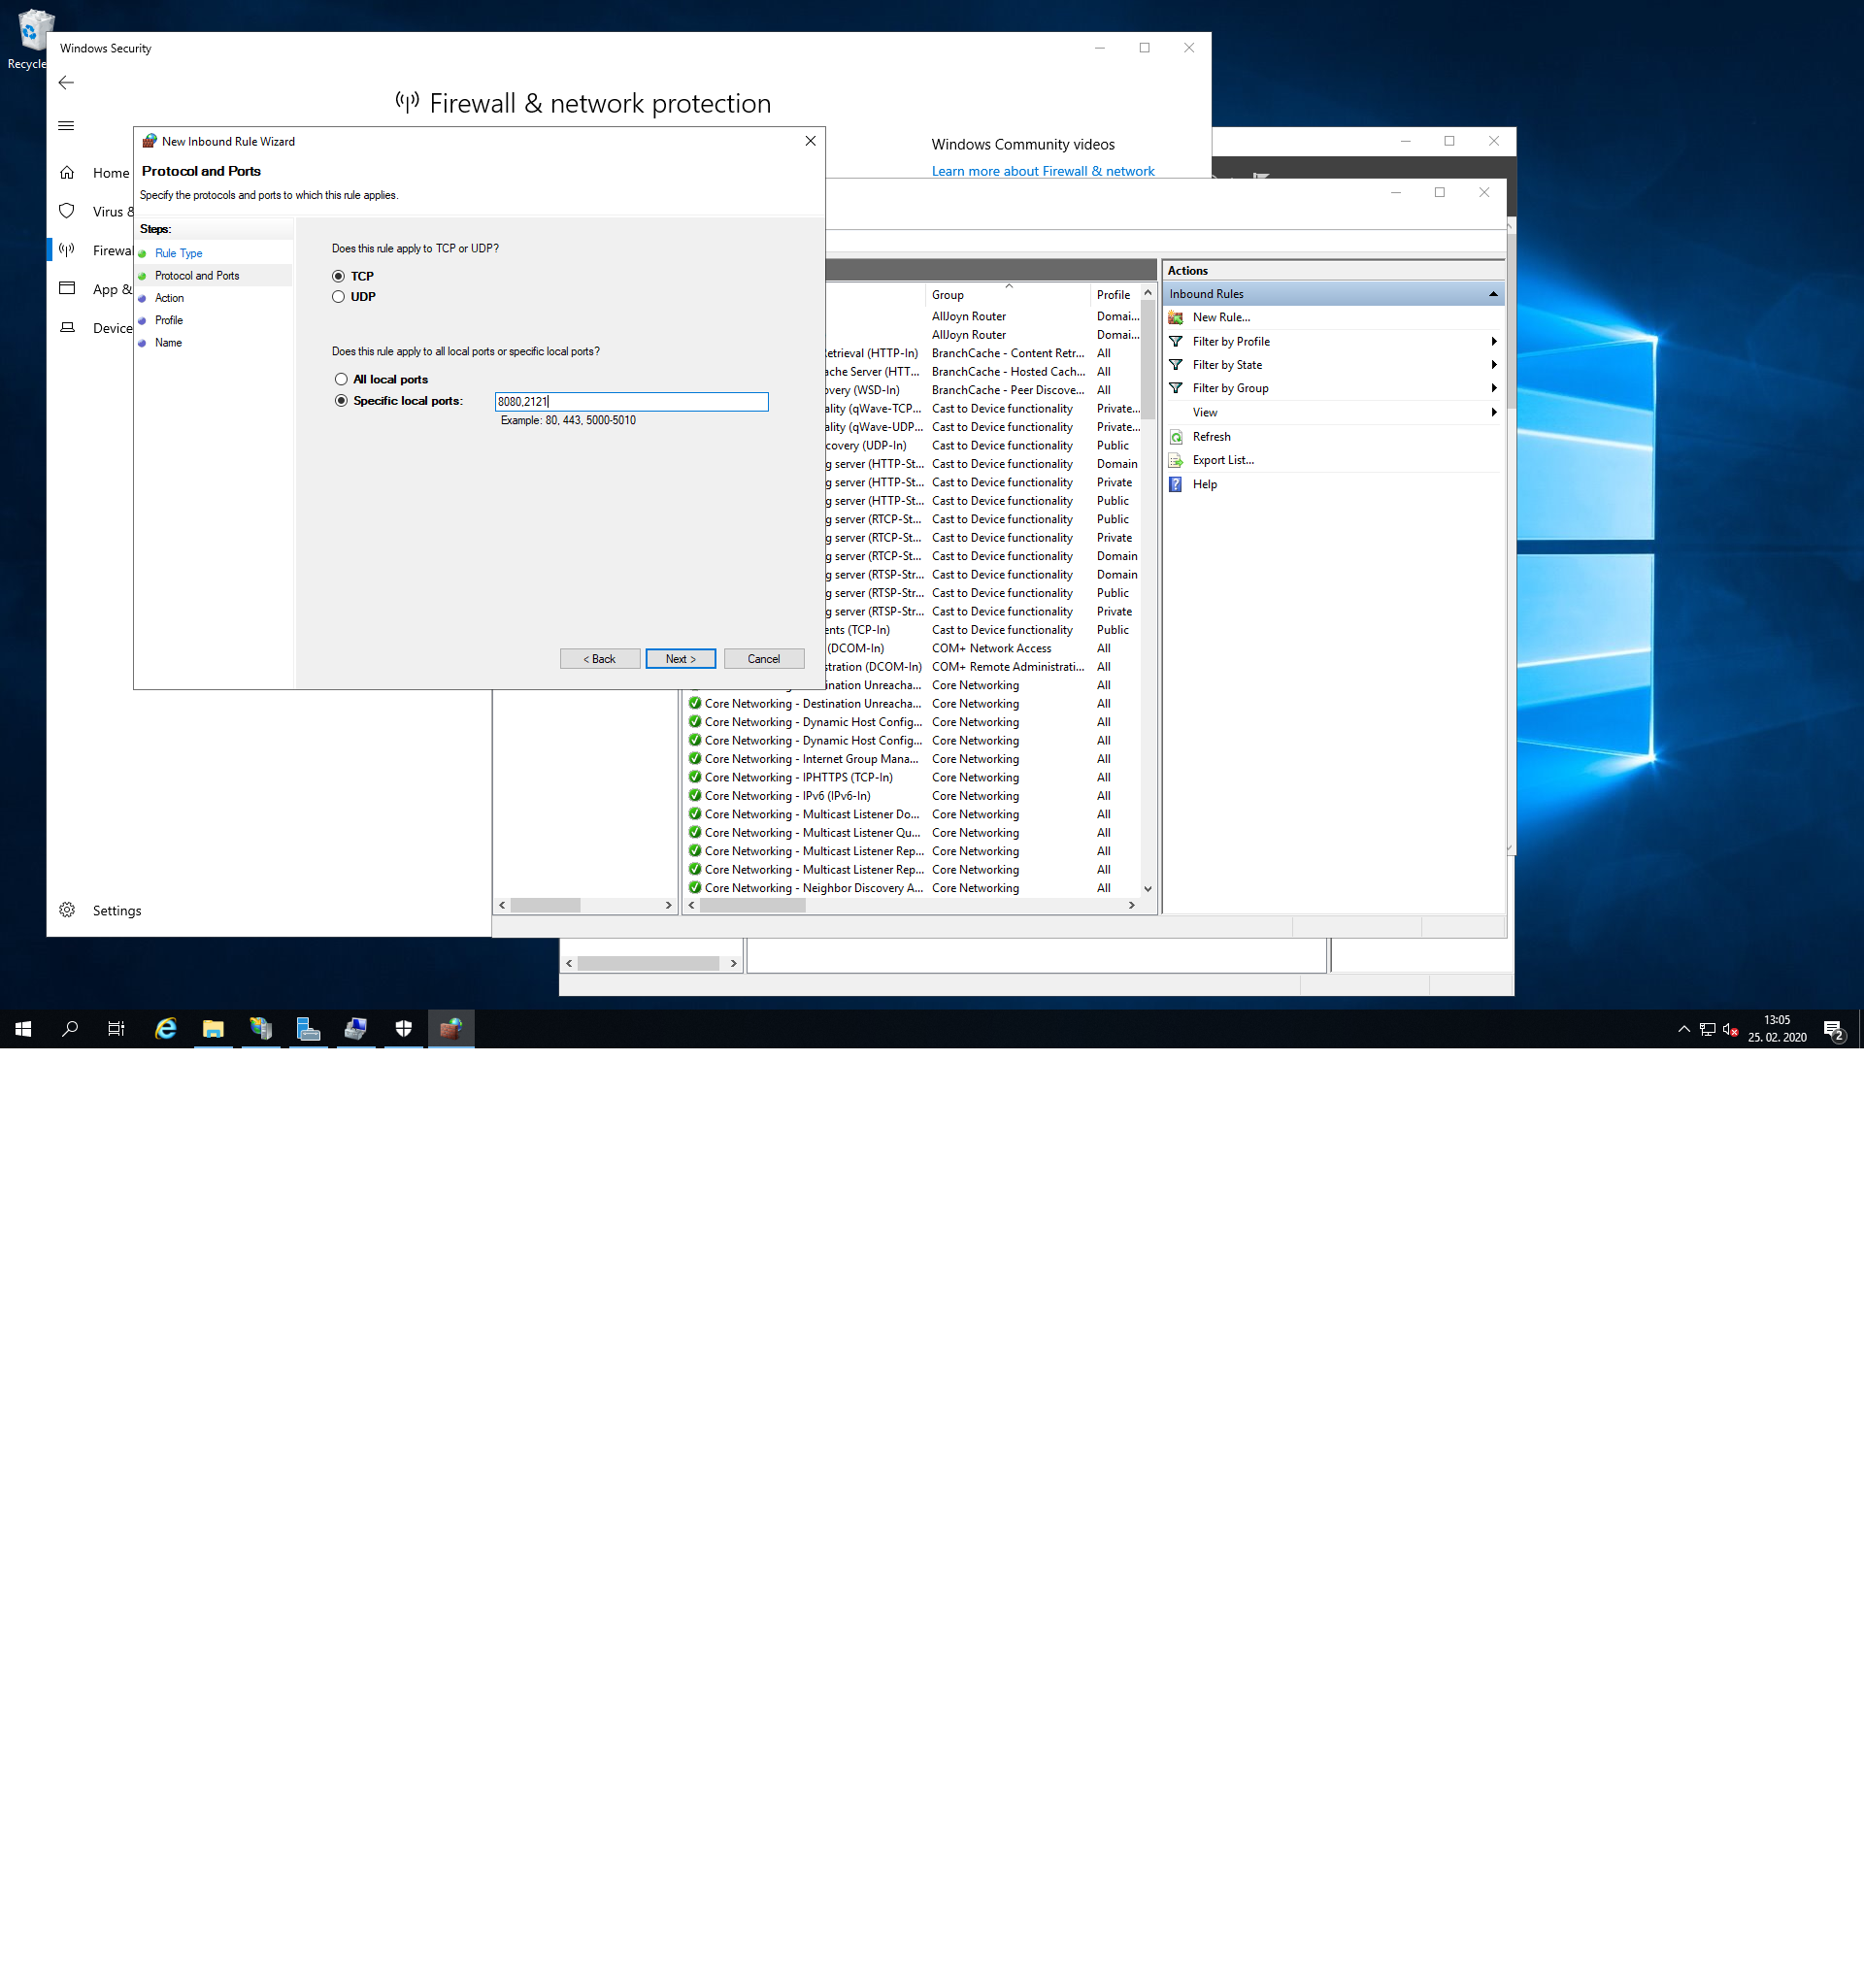Open the Action Center notifications icon
Viewport: 1864px width, 1988px height.
(1833, 1030)
